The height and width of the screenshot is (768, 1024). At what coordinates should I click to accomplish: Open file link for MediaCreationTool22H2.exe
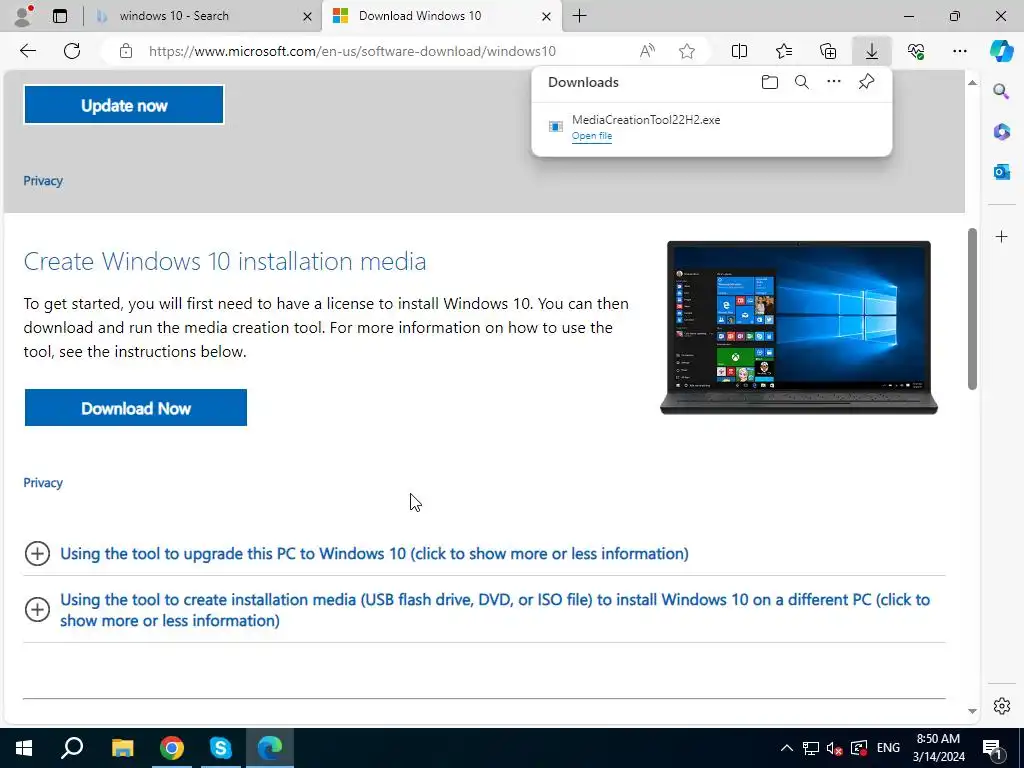[592, 136]
